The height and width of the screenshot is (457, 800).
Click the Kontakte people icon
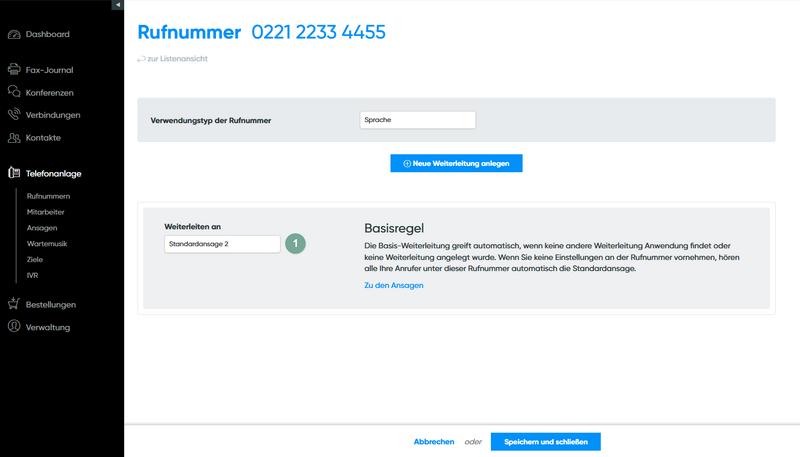click(x=14, y=138)
